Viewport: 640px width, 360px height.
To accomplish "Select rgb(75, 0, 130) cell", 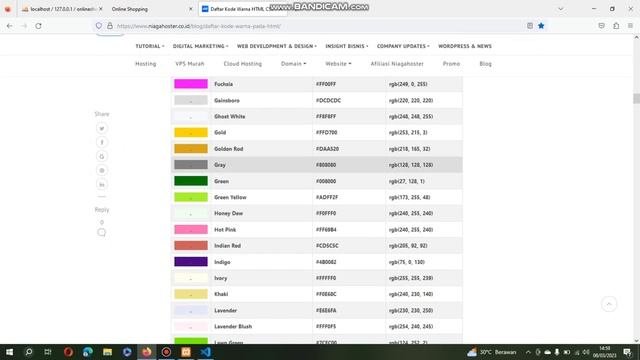I will (407, 262).
